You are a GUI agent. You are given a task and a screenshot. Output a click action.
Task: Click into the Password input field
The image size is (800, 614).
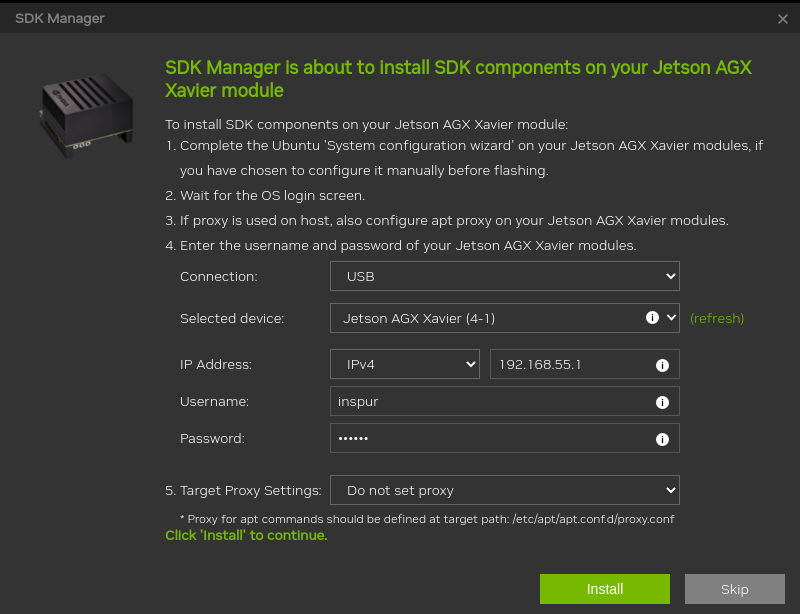coord(505,438)
